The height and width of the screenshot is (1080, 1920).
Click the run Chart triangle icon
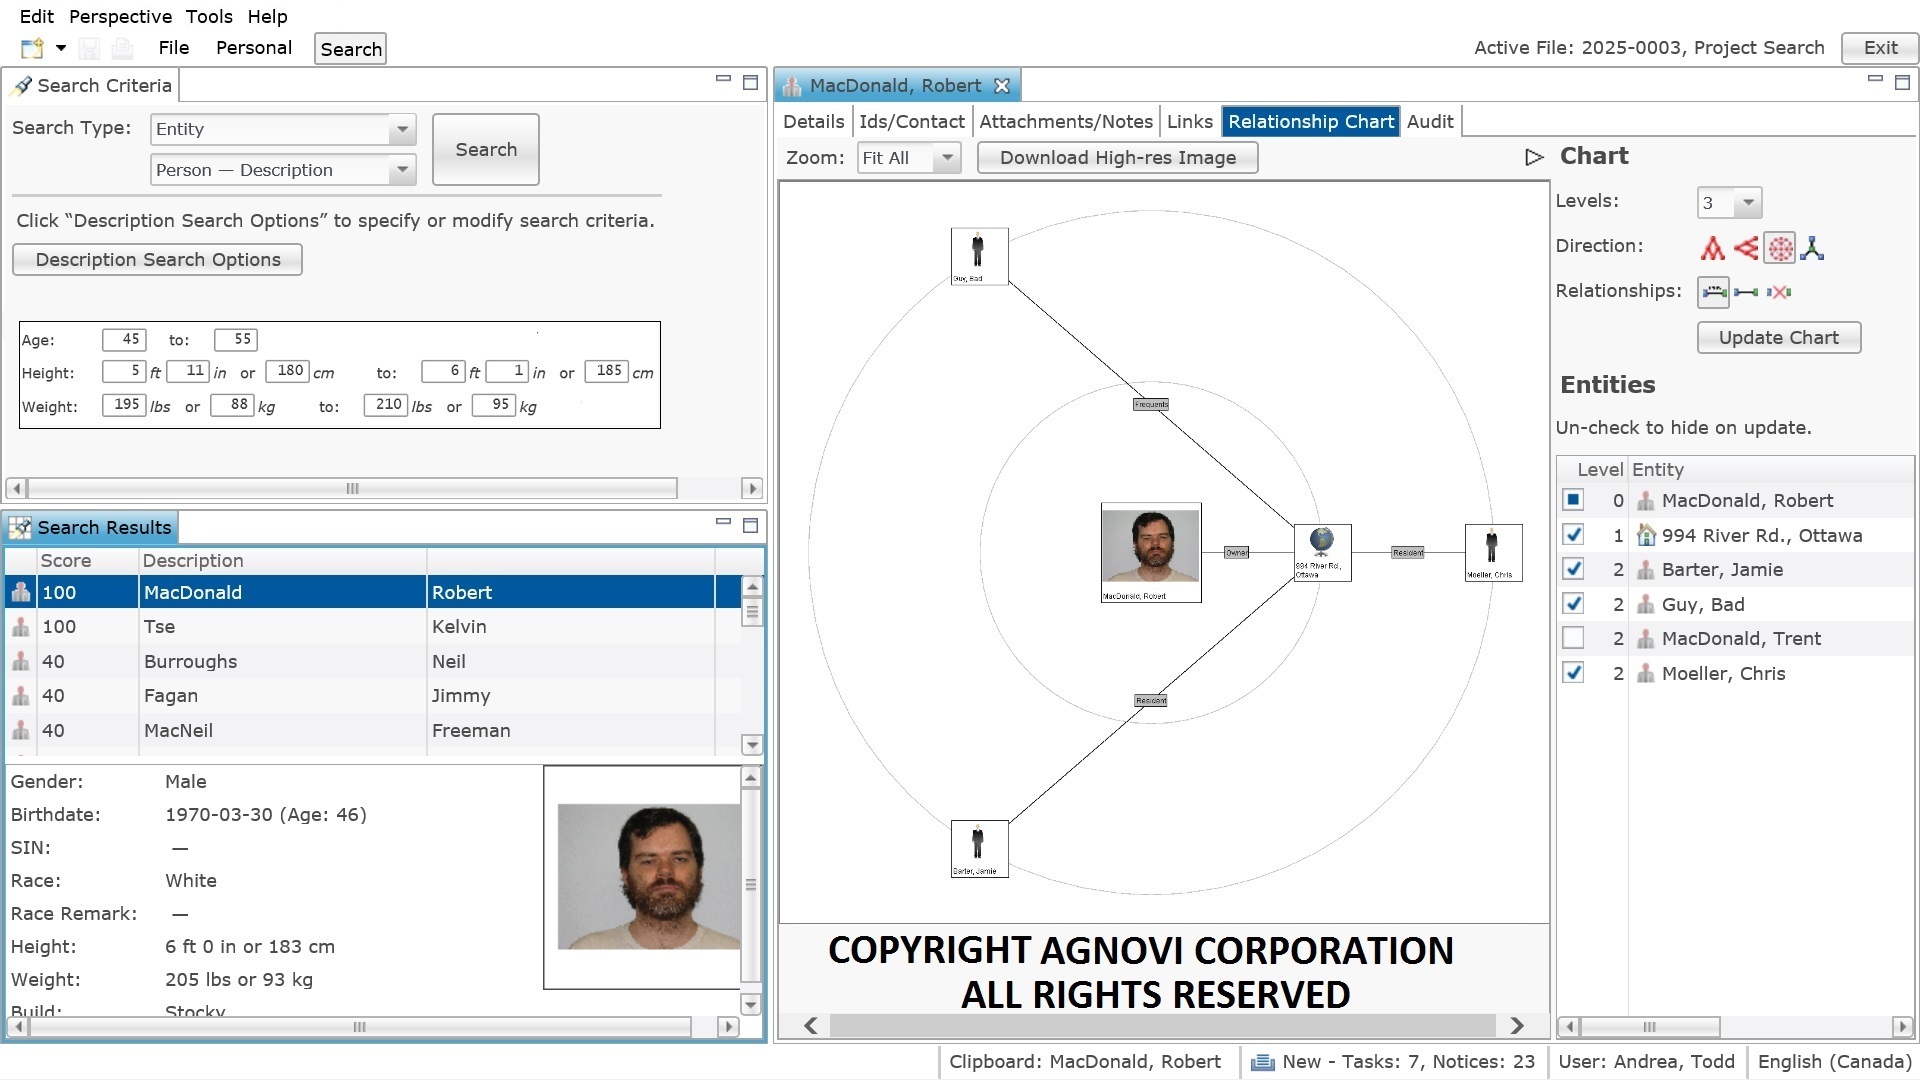pos(1535,156)
